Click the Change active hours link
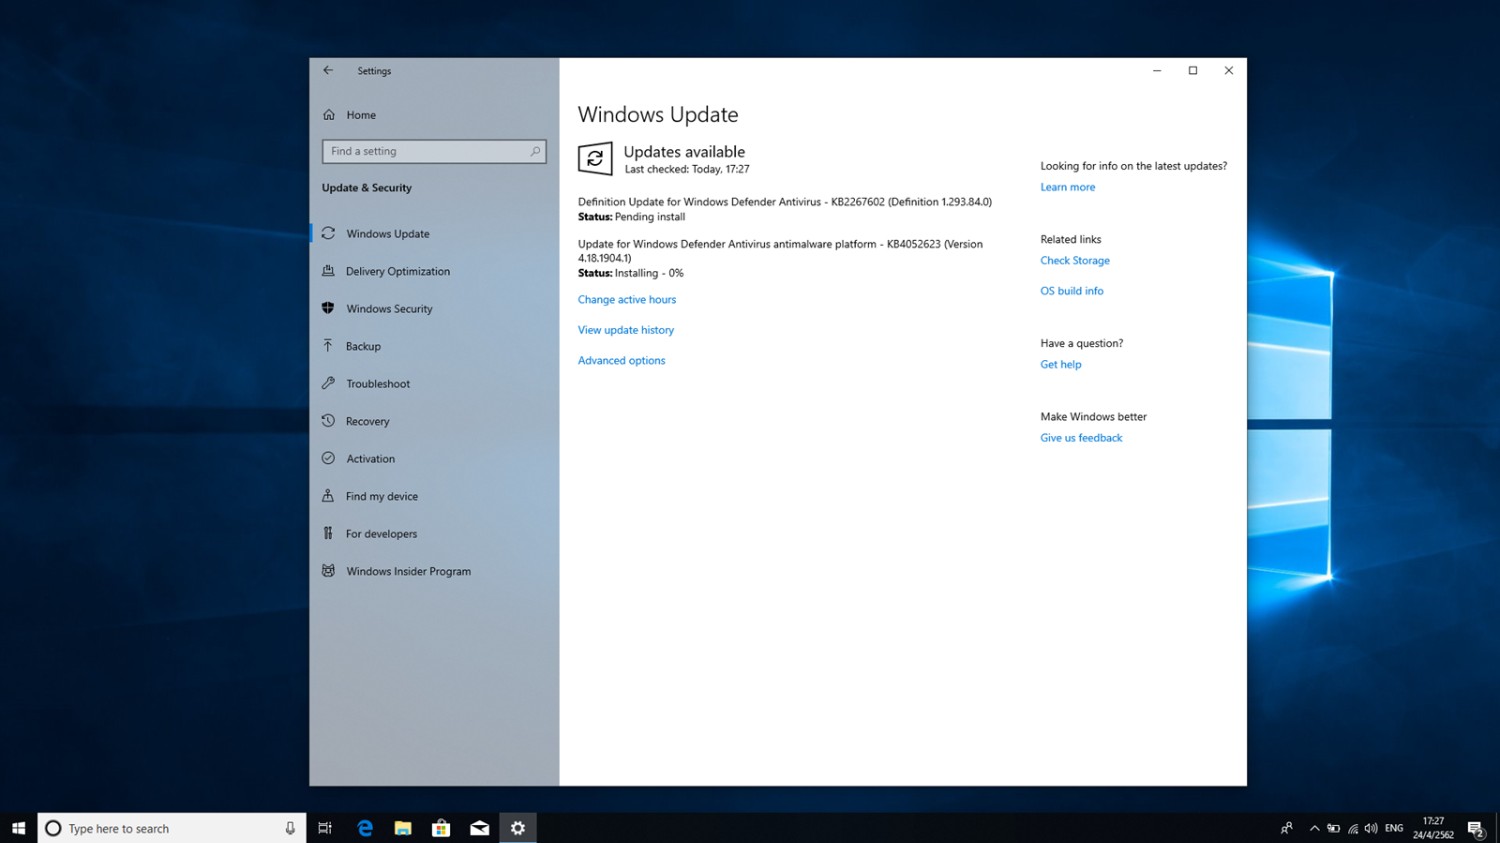 tap(627, 300)
